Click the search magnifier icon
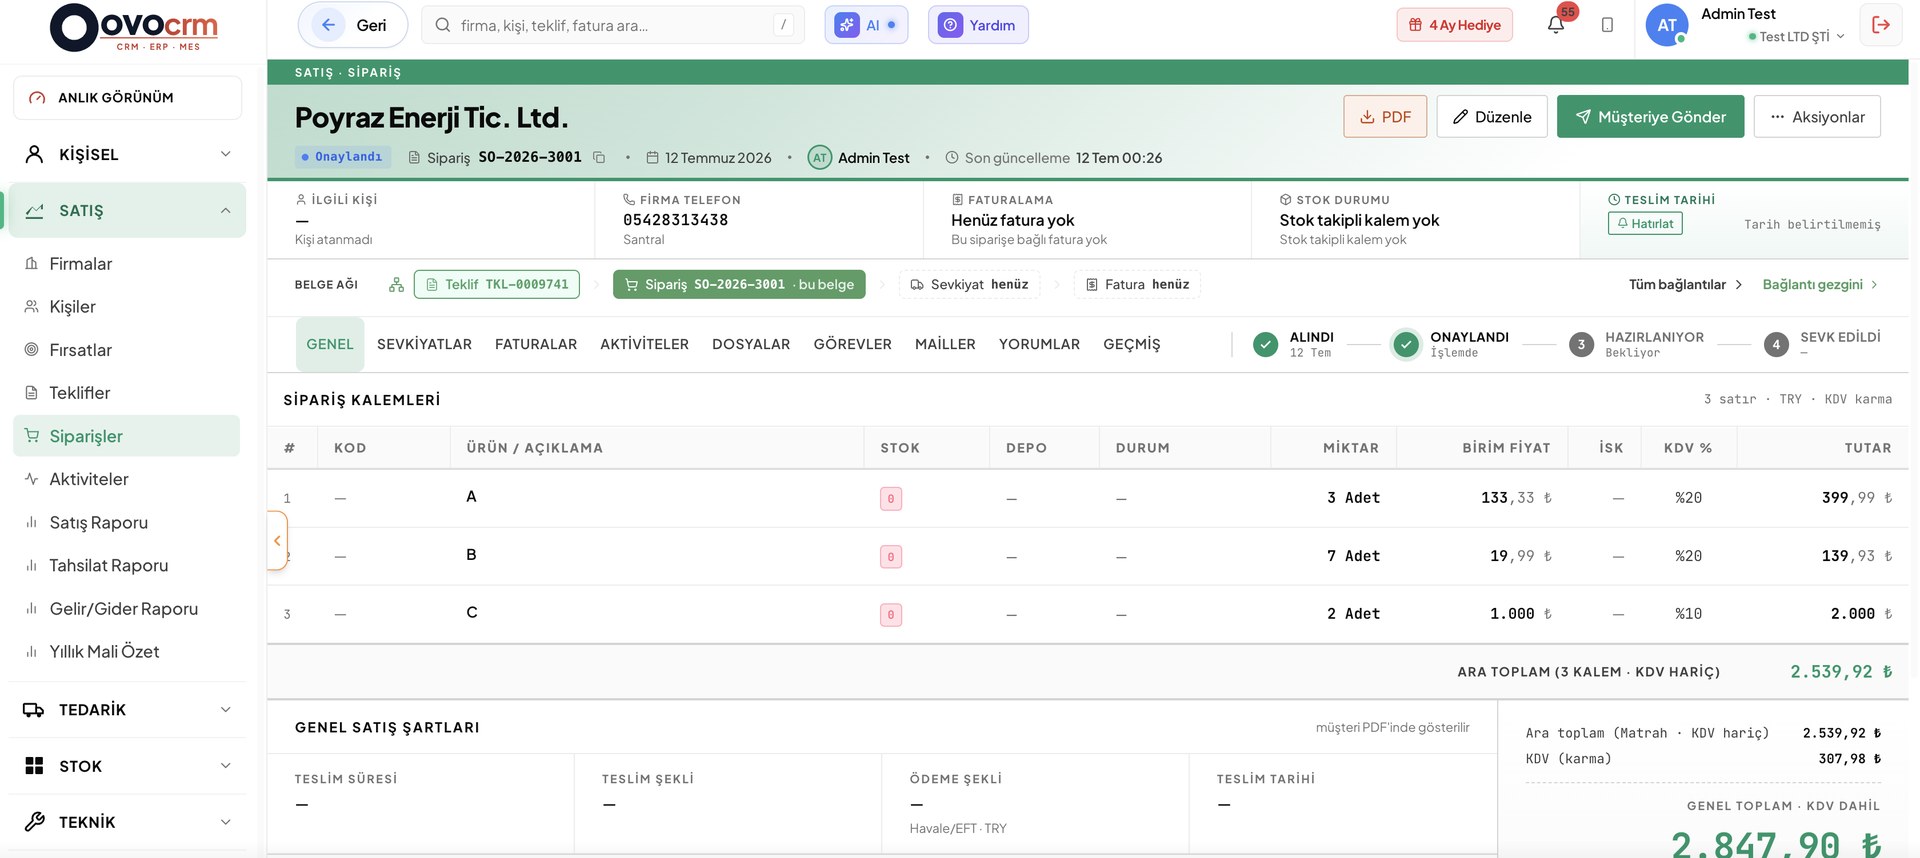 point(443,25)
